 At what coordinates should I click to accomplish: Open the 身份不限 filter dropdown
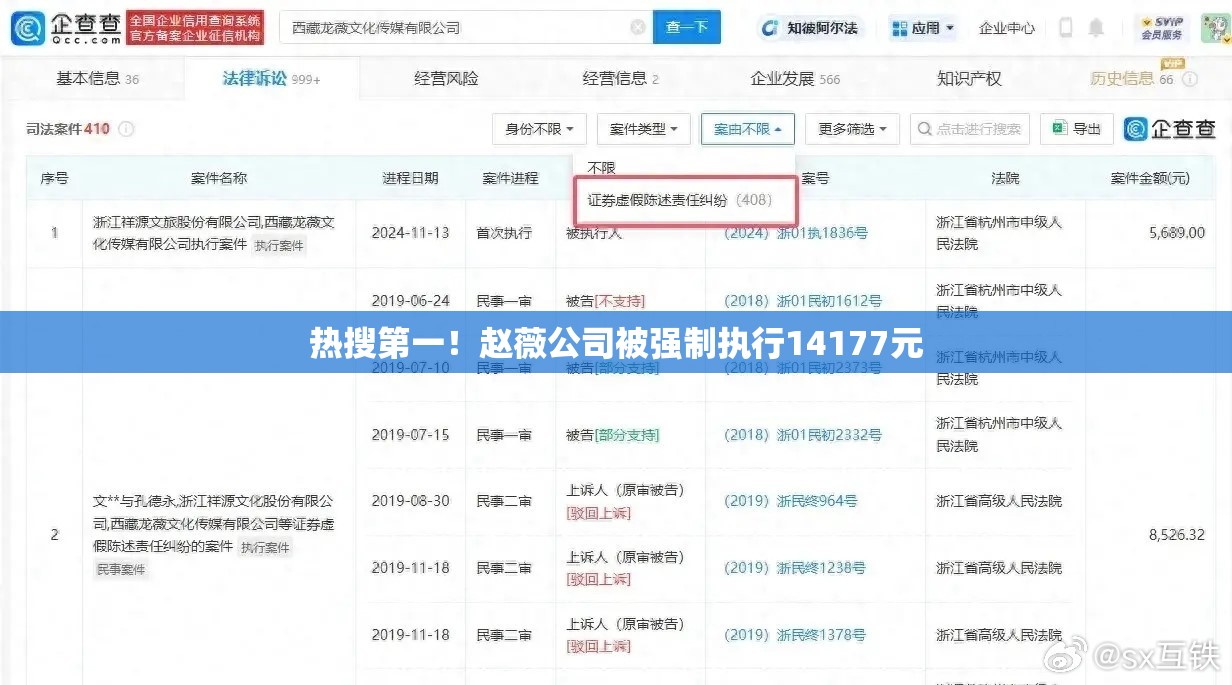click(539, 129)
